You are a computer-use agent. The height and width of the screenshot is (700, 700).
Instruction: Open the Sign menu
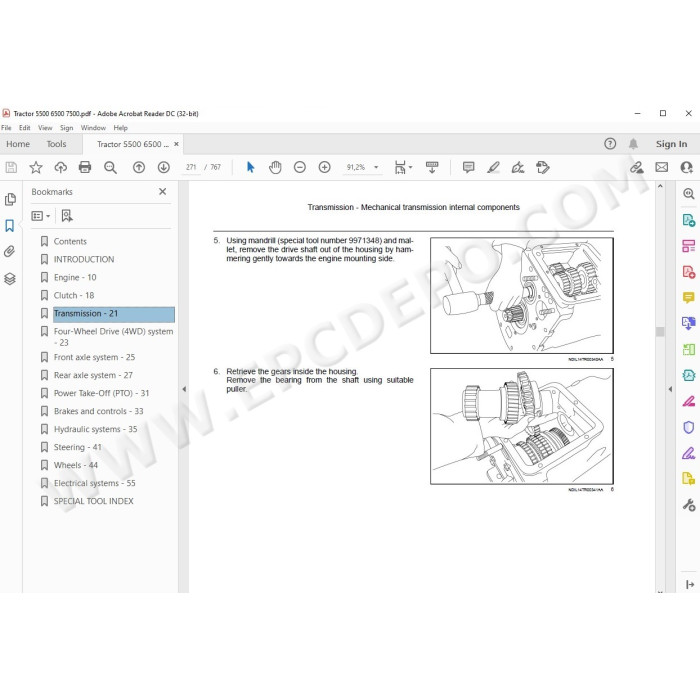tap(67, 128)
